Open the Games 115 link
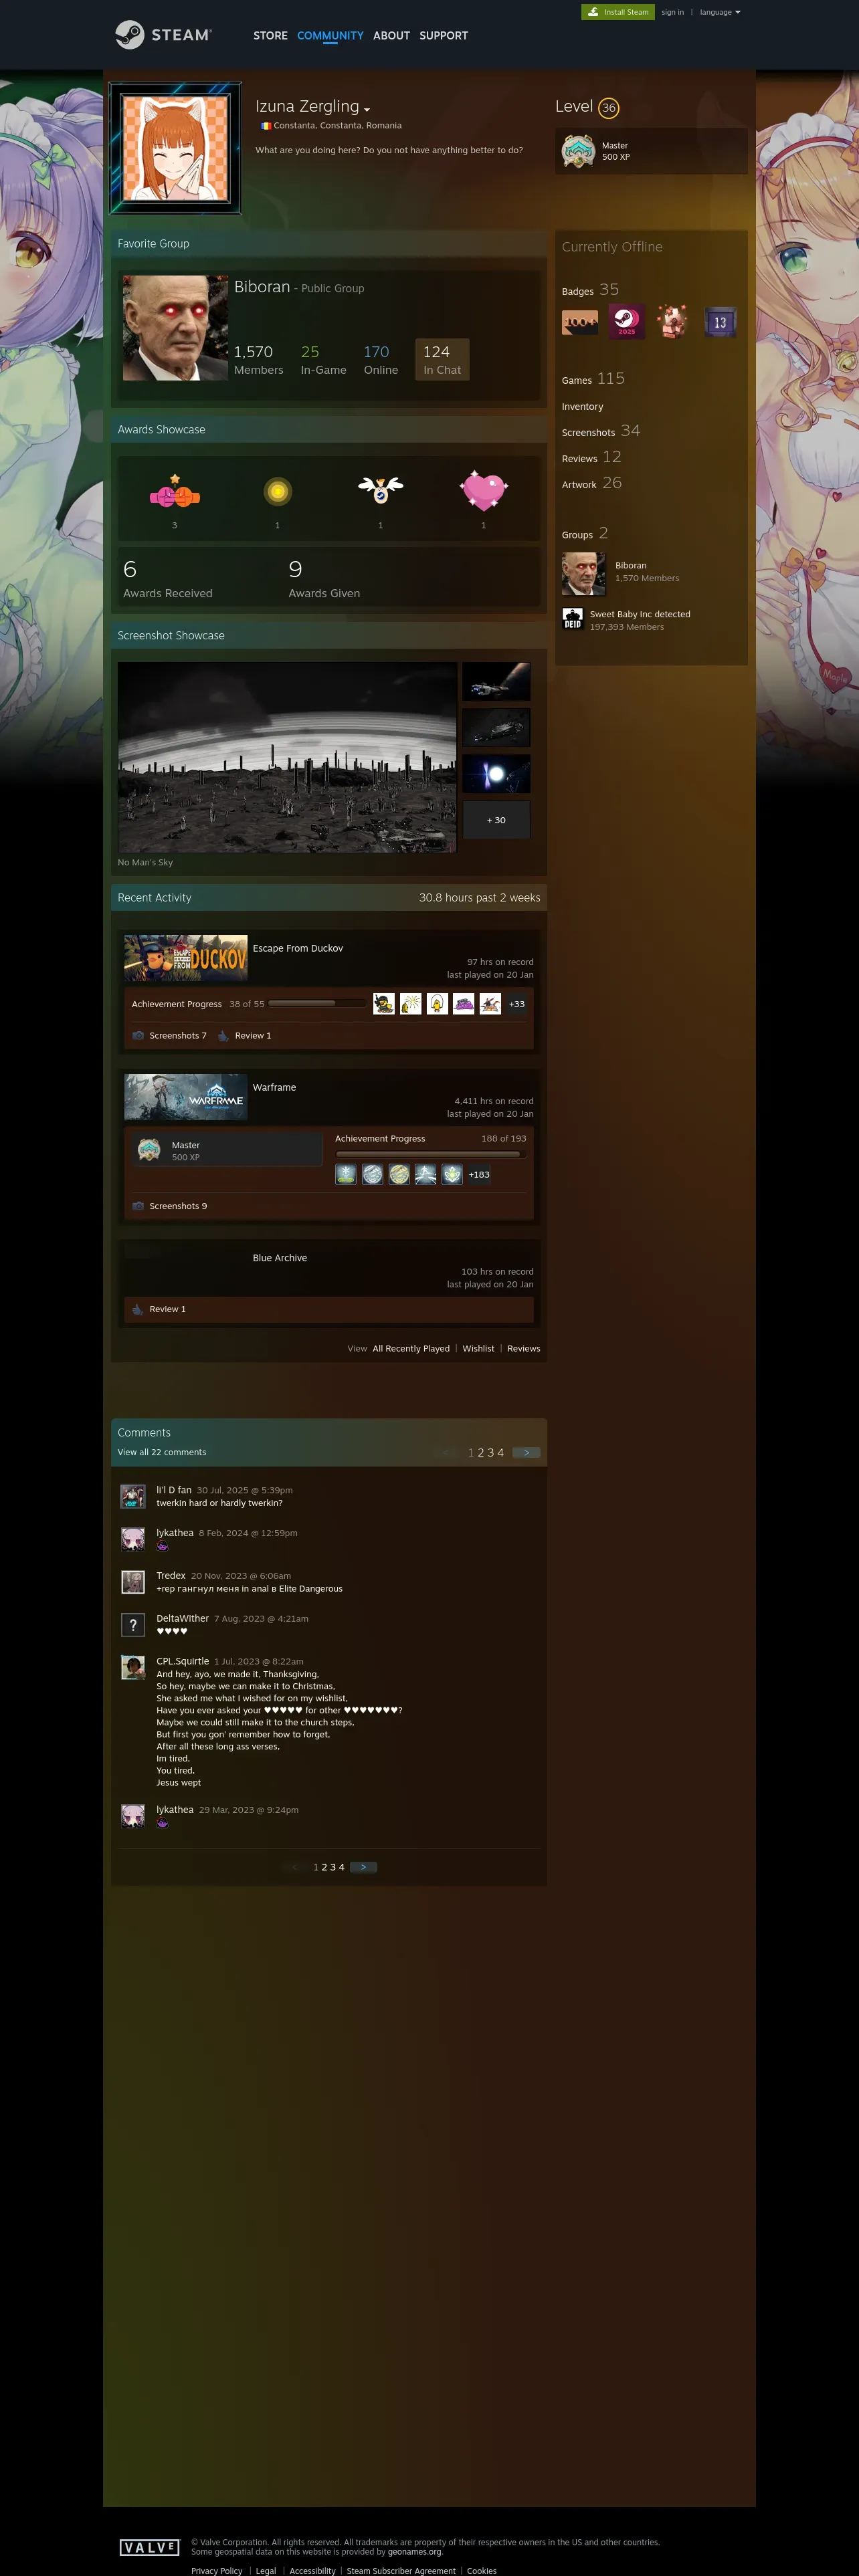This screenshot has width=859, height=2576. click(593, 379)
